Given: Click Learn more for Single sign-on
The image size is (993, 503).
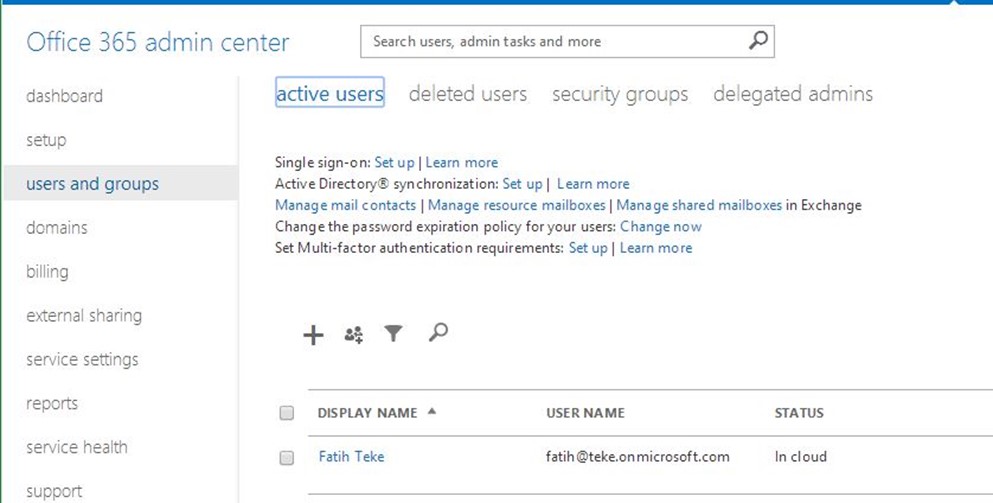Looking at the screenshot, I should point(462,163).
